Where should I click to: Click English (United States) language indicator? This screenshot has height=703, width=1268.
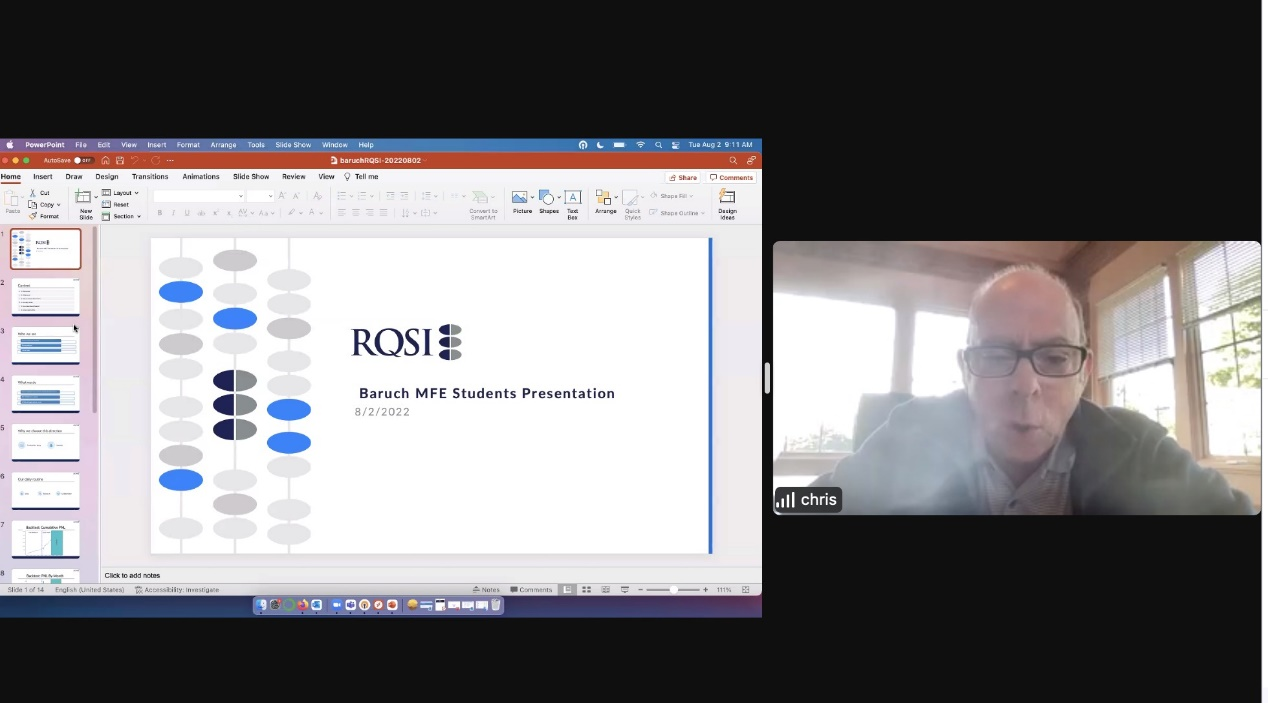89,590
